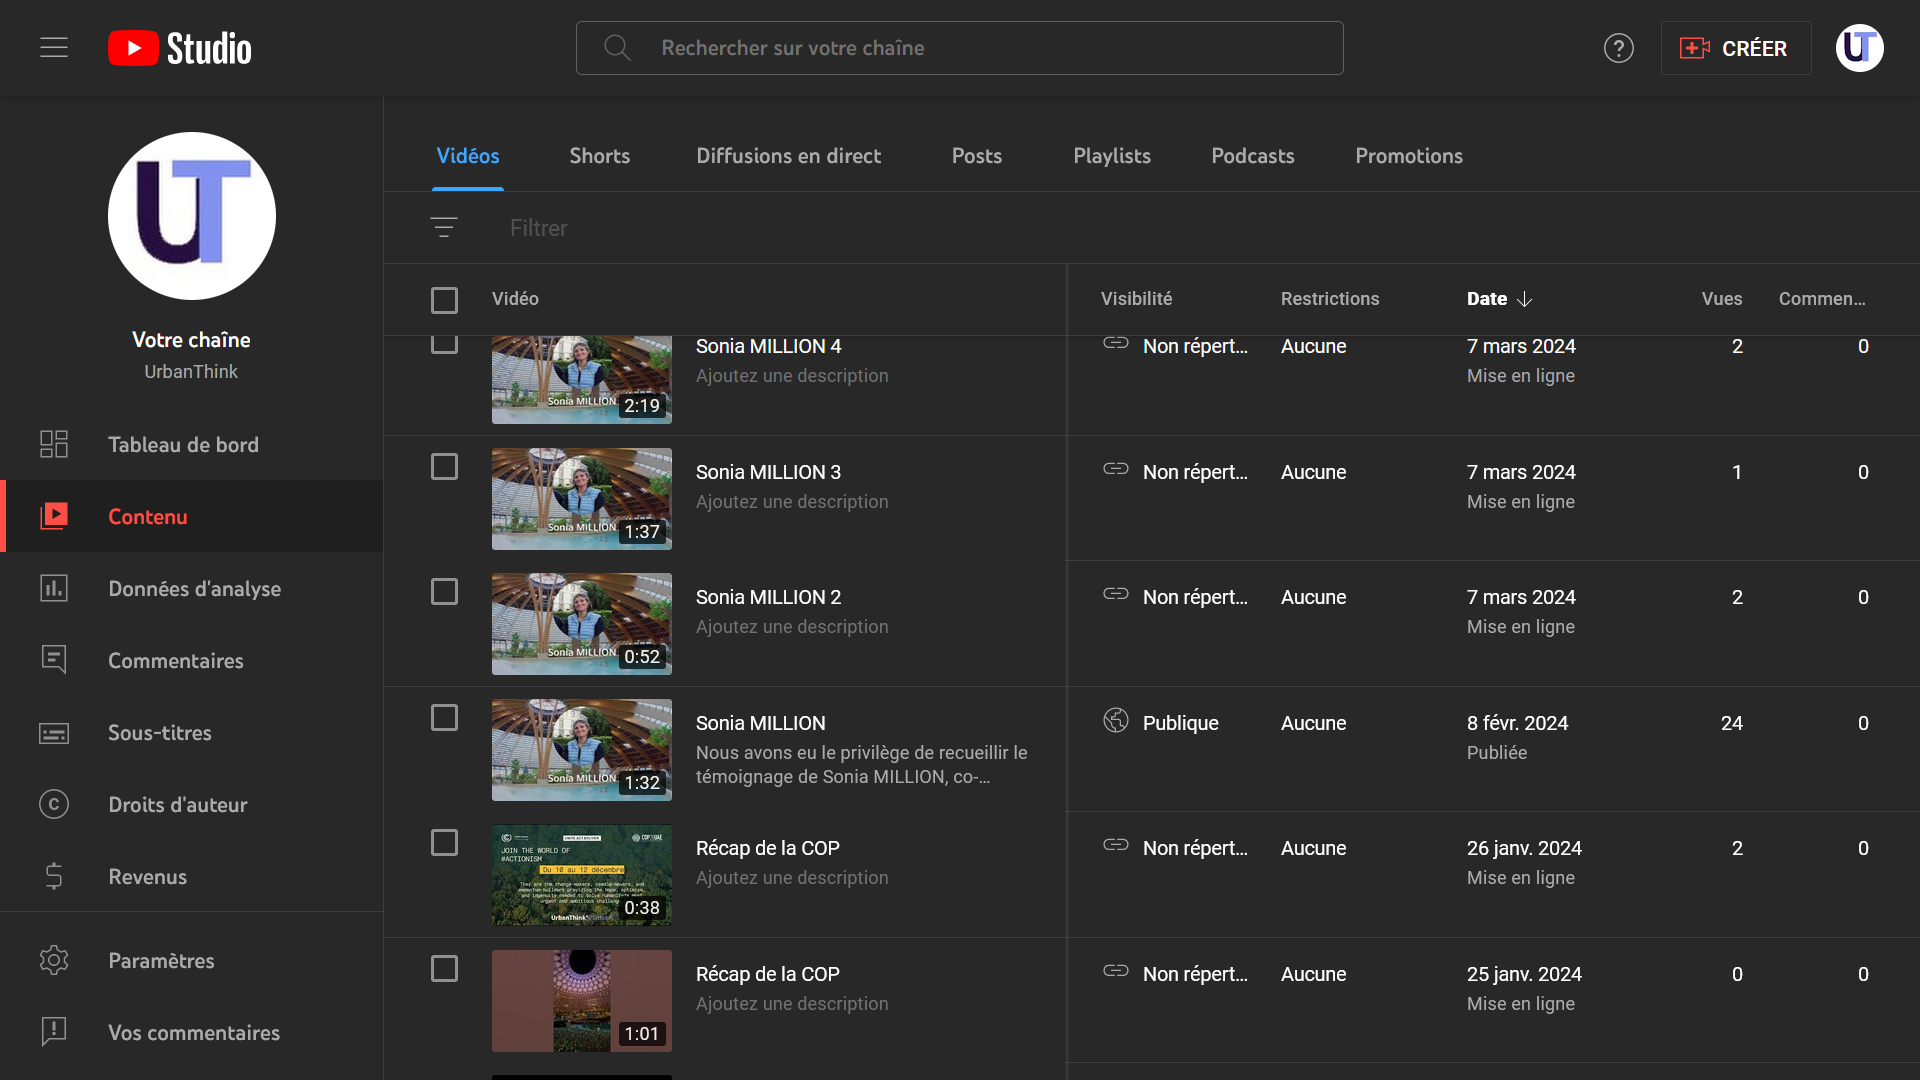Click the filter lines icon
The image size is (1920, 1080).
pos(444,228)
